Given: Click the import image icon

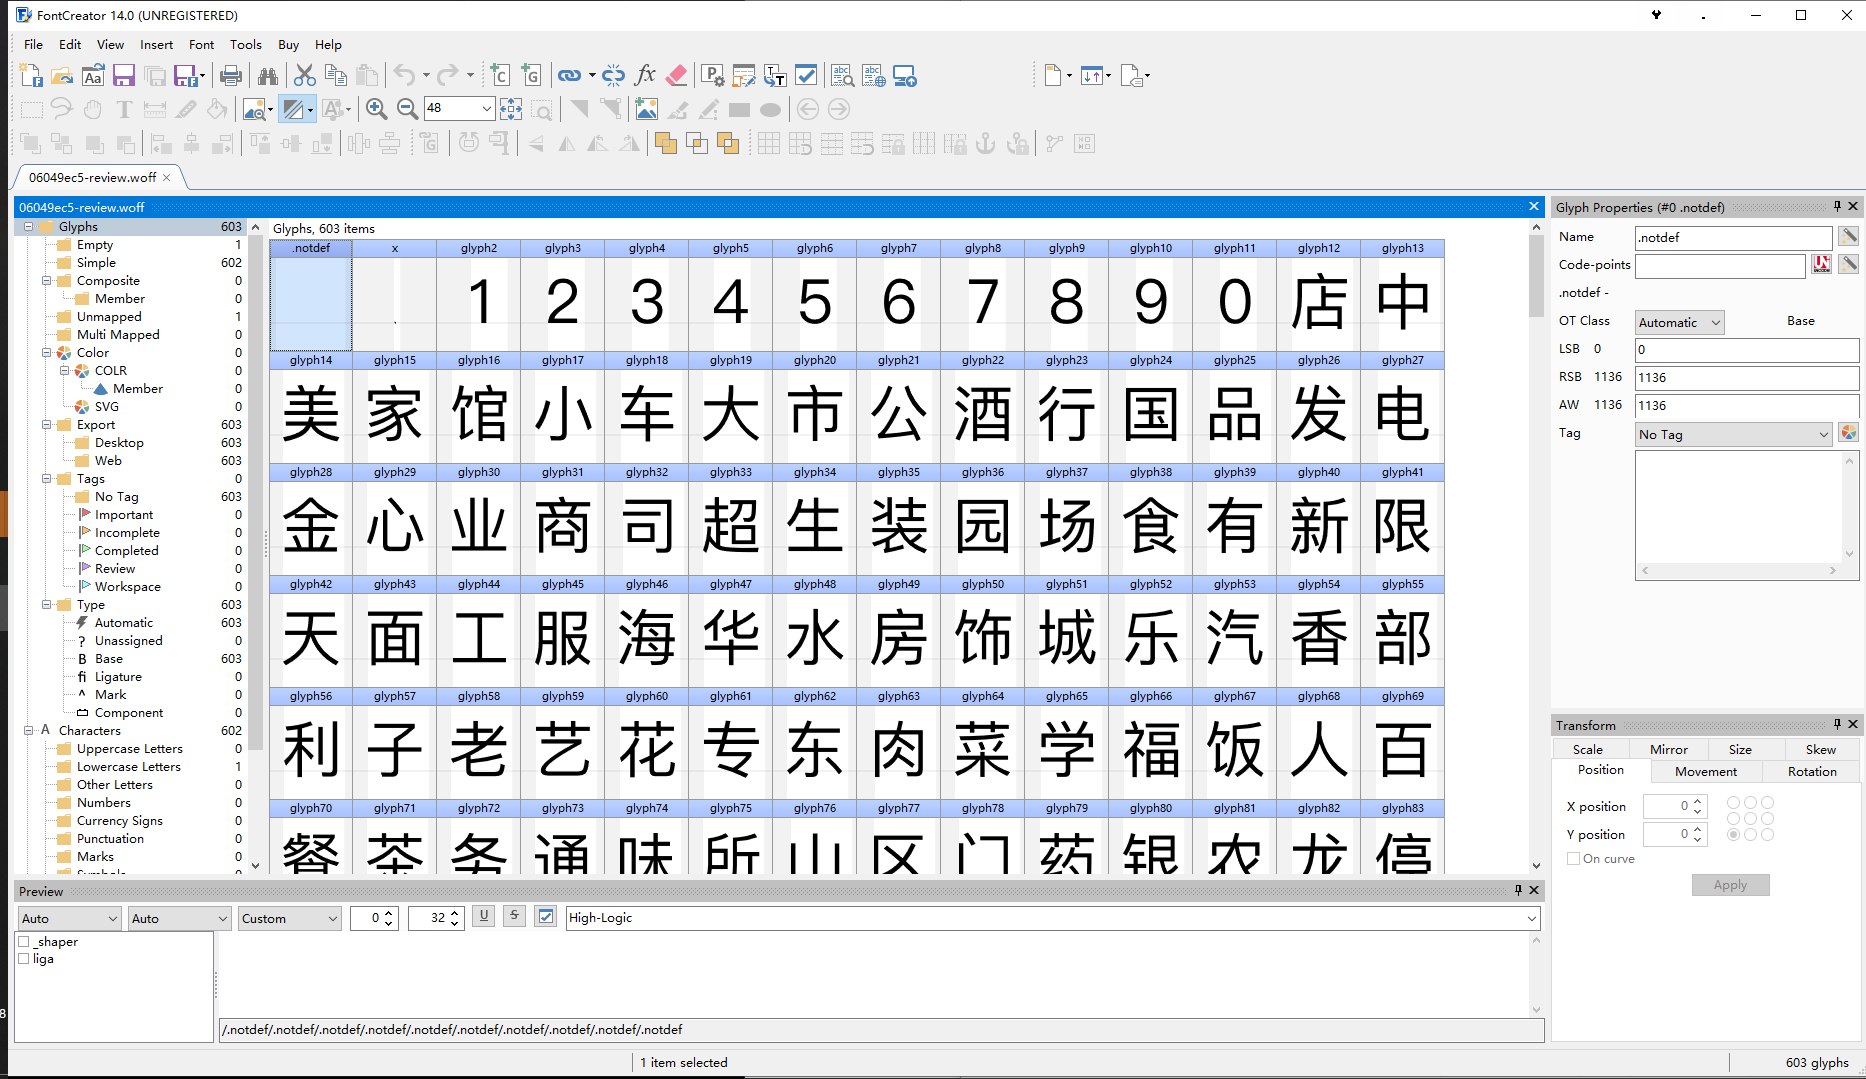Looking at the screenshot, I should [647, 109].
